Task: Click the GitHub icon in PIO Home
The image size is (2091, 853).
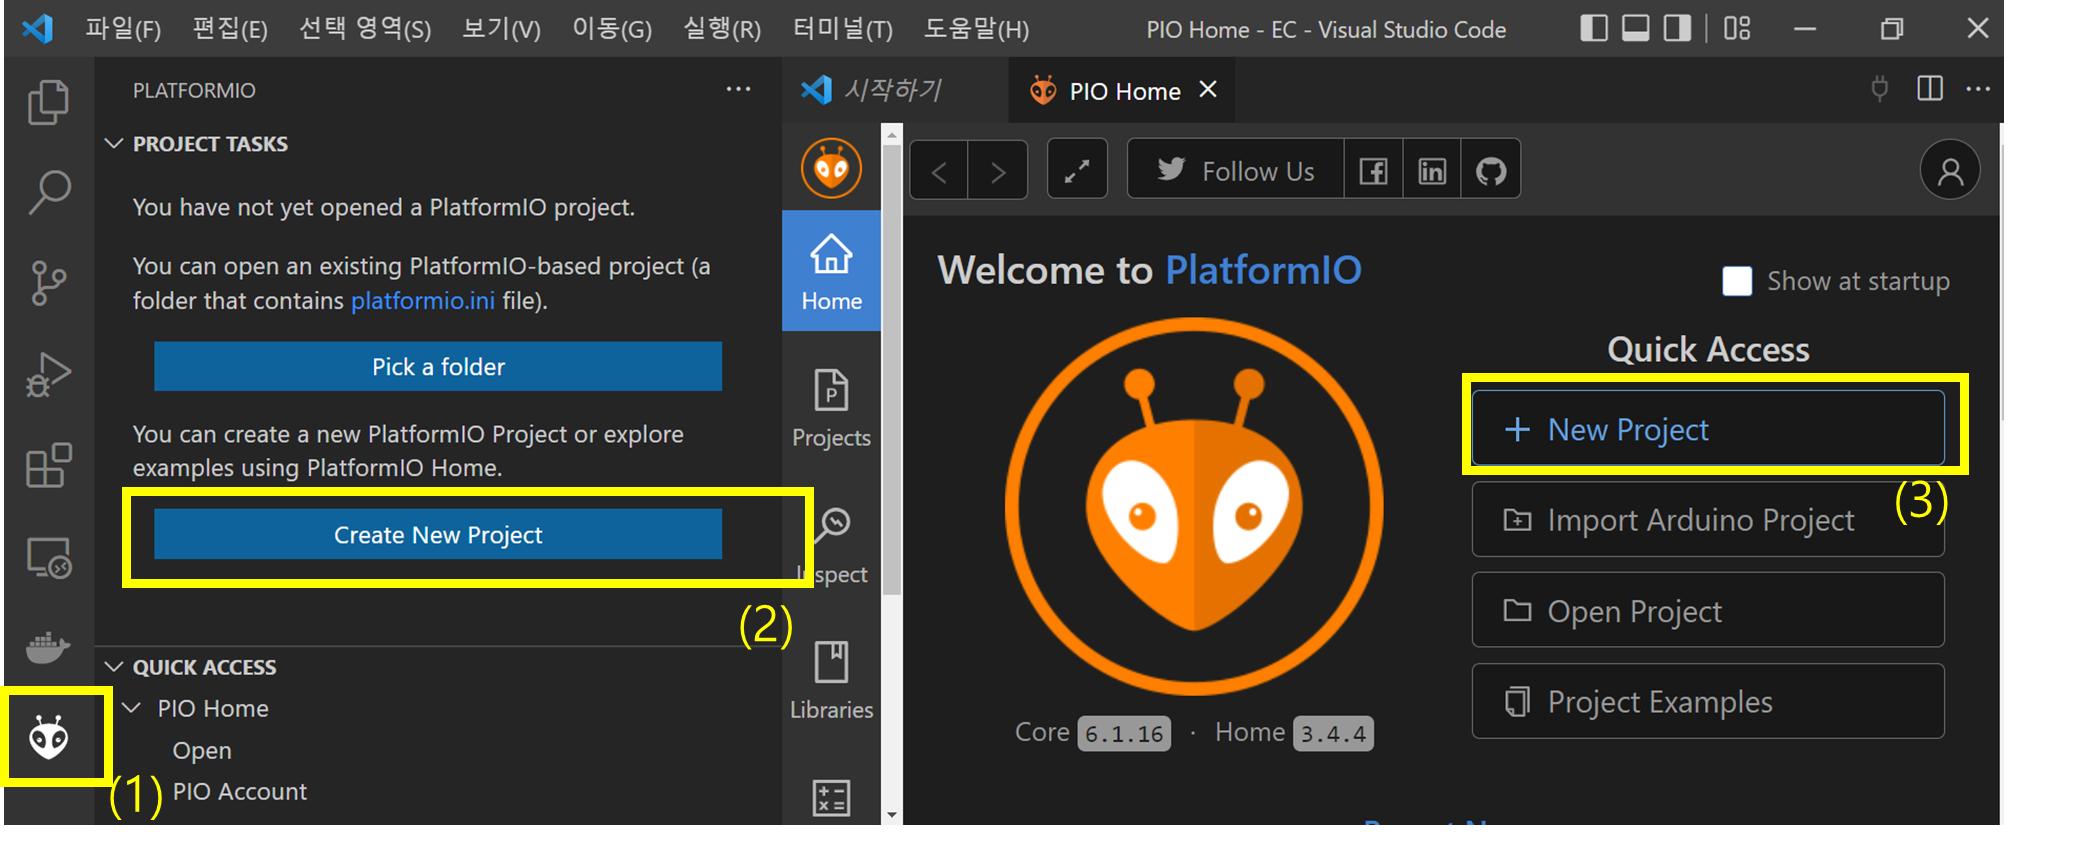Action: tap(1490, 171)
